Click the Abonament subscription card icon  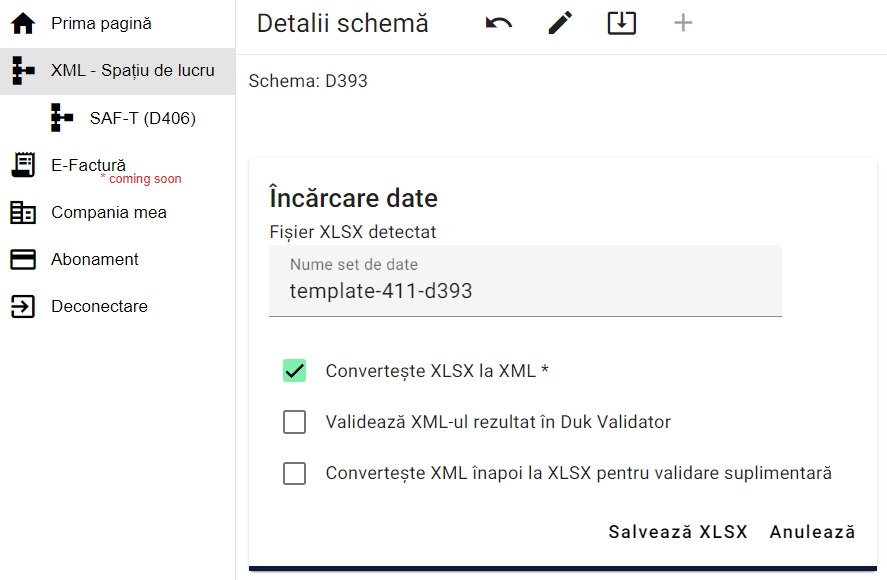coord(22,259)
